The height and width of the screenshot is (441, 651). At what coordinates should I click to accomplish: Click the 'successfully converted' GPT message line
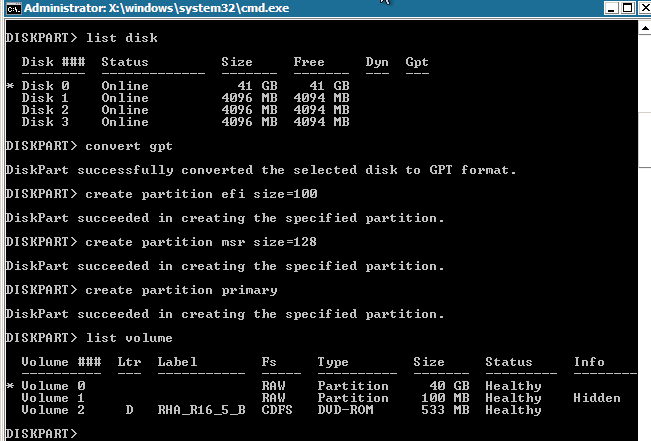pyautogui.click(x=260, y=170)
